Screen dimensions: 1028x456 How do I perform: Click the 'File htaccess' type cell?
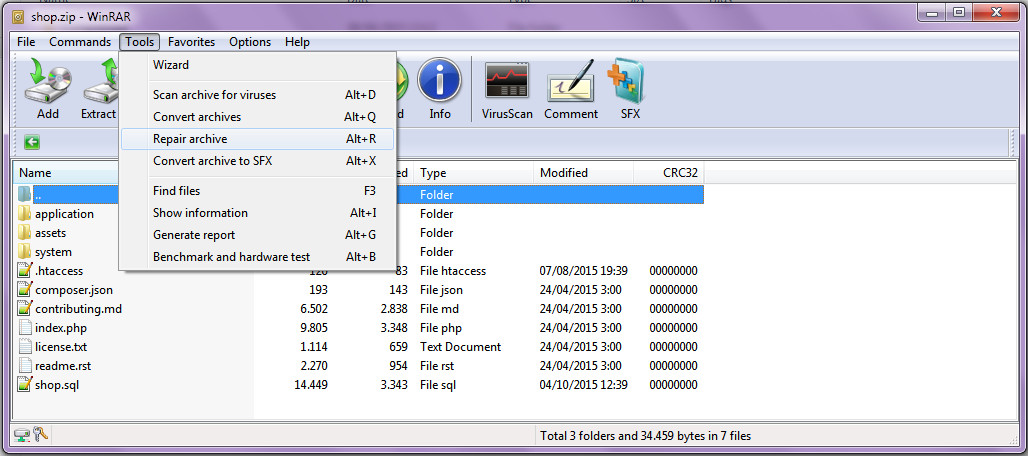point(453,271)
